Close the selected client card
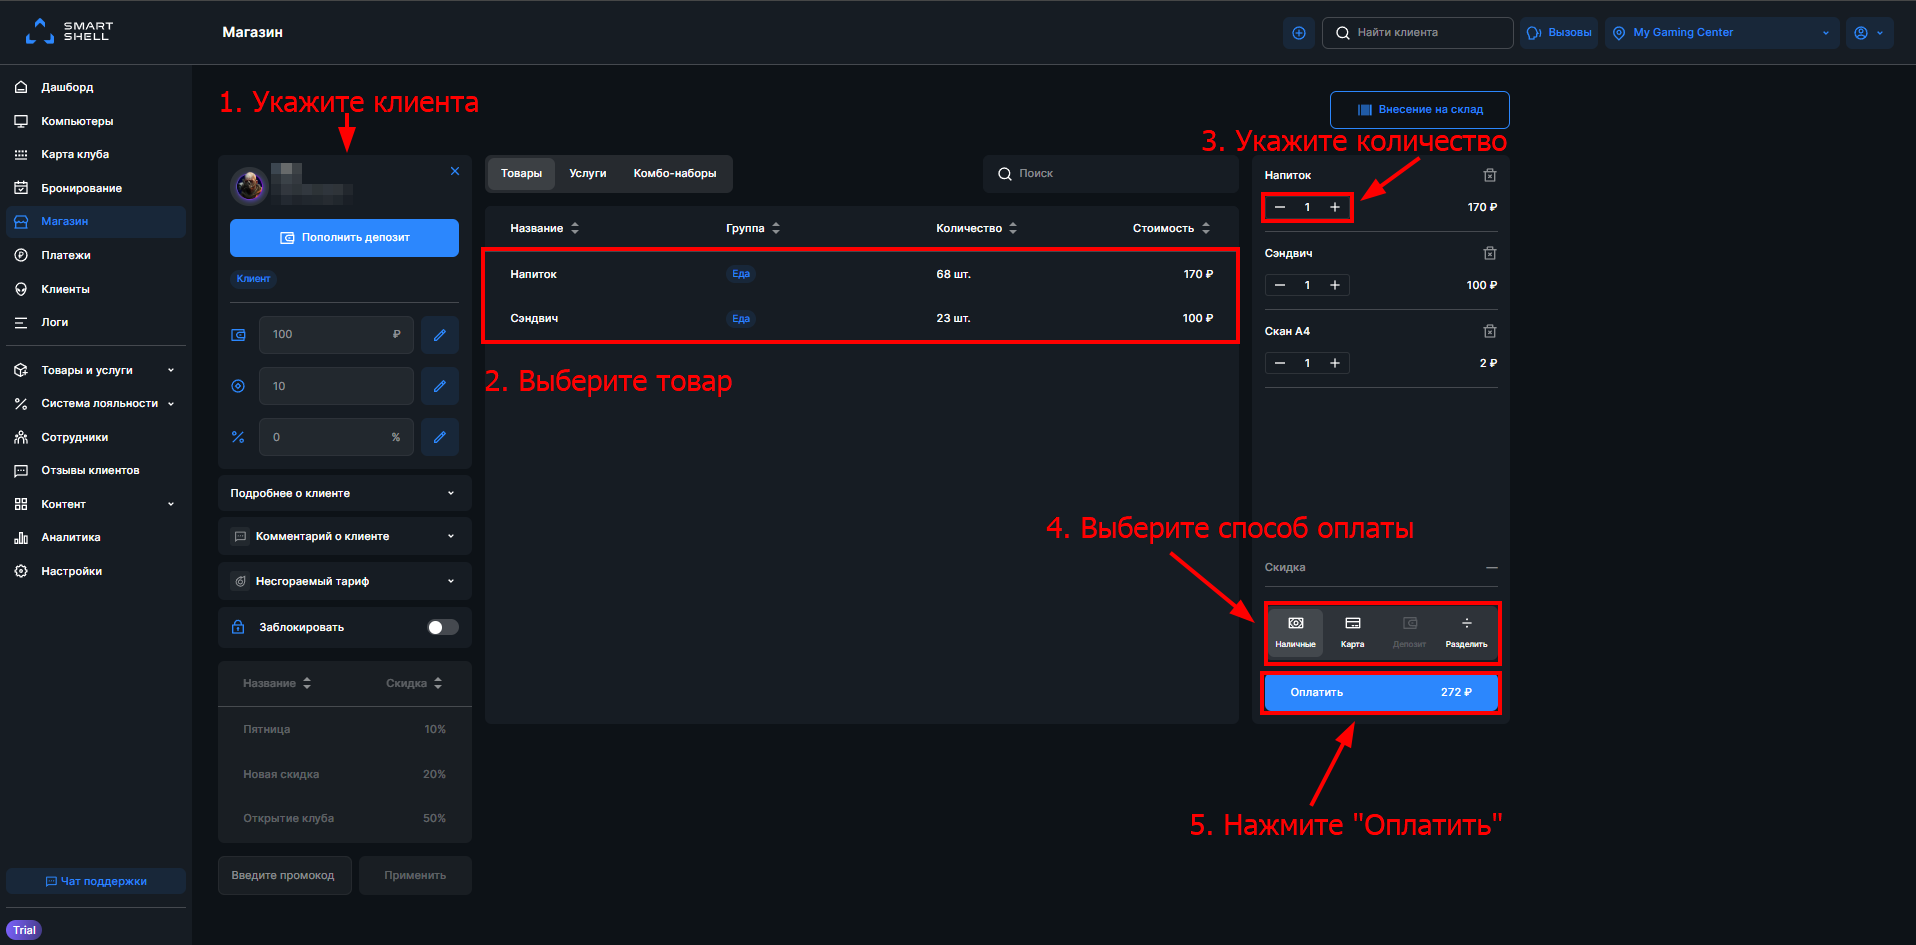This screenshot has width=1916, height=945. (455, 171)
